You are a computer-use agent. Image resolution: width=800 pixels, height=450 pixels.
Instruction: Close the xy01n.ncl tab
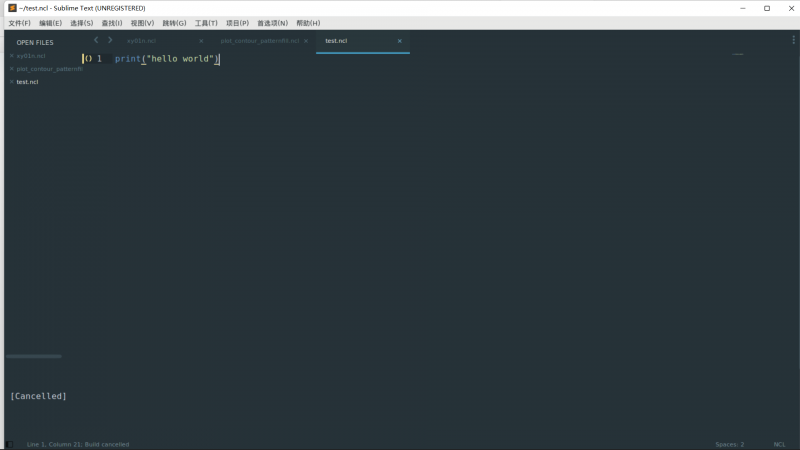tap(201, 41)
